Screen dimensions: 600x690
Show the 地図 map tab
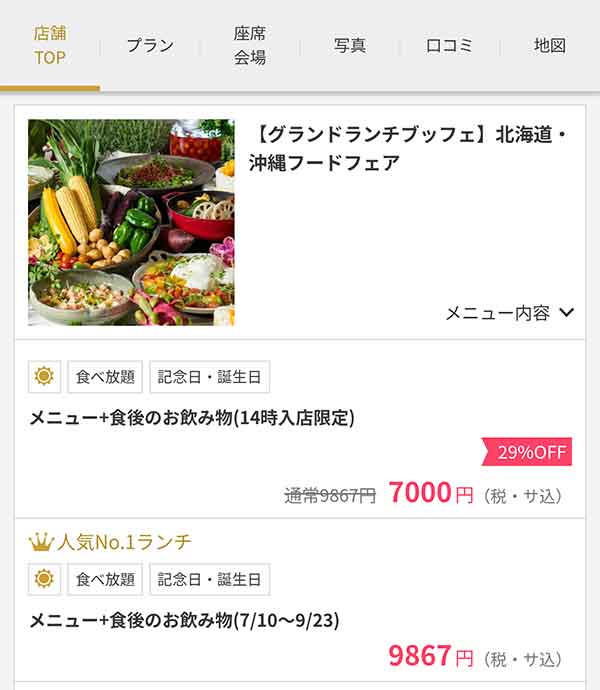click(x=549, y=45)
